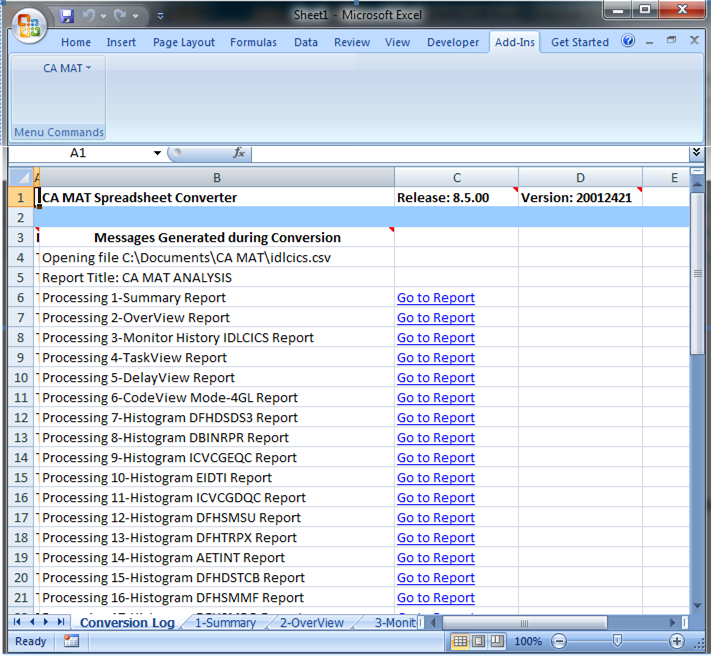The width and height of the screenshot is (712, 657).
Task: Select cell 'Report Title: CA MAT ANALYSIS'
Action: click(x=217, y=277)
